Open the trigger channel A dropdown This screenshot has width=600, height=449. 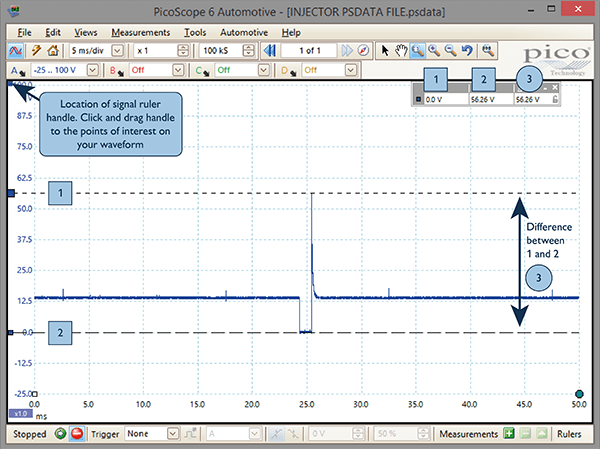point(255,434)
